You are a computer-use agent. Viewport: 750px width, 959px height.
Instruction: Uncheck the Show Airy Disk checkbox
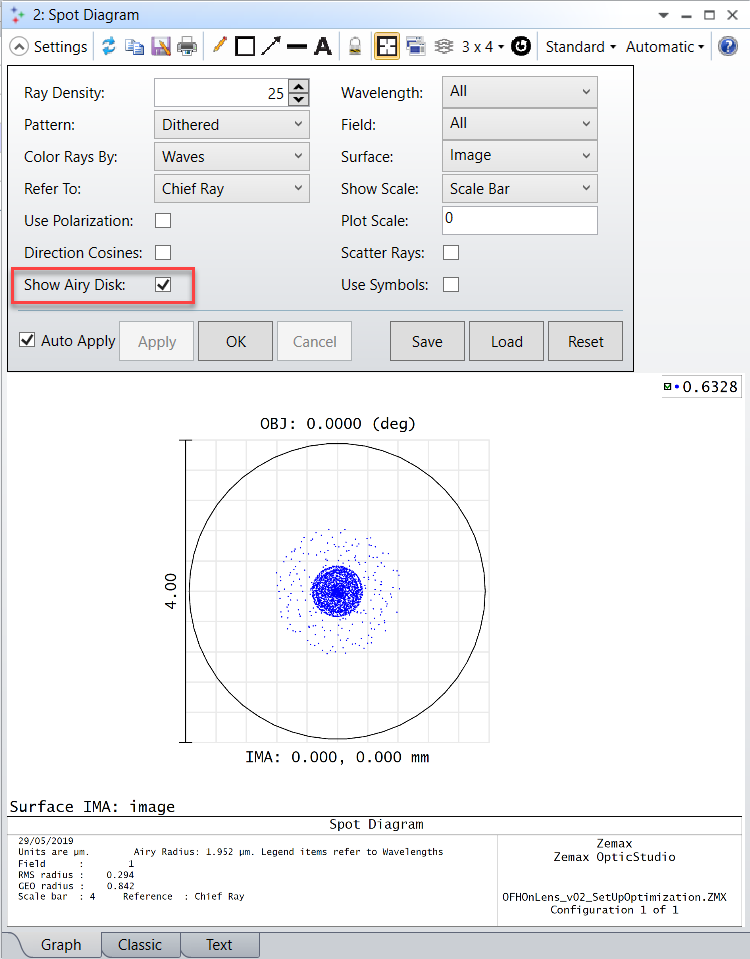click(163, 284)
